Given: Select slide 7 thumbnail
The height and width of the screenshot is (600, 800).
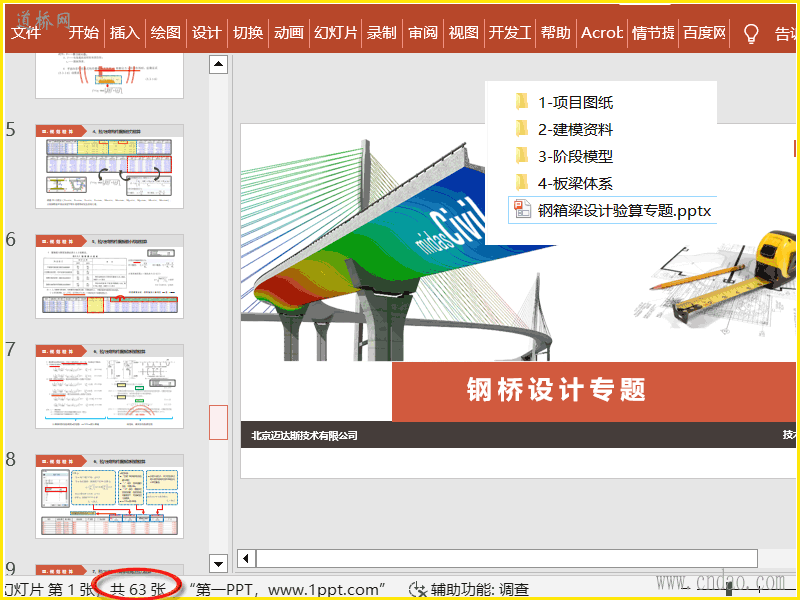Looking at the screenshot, I should (x=109, y=386).
